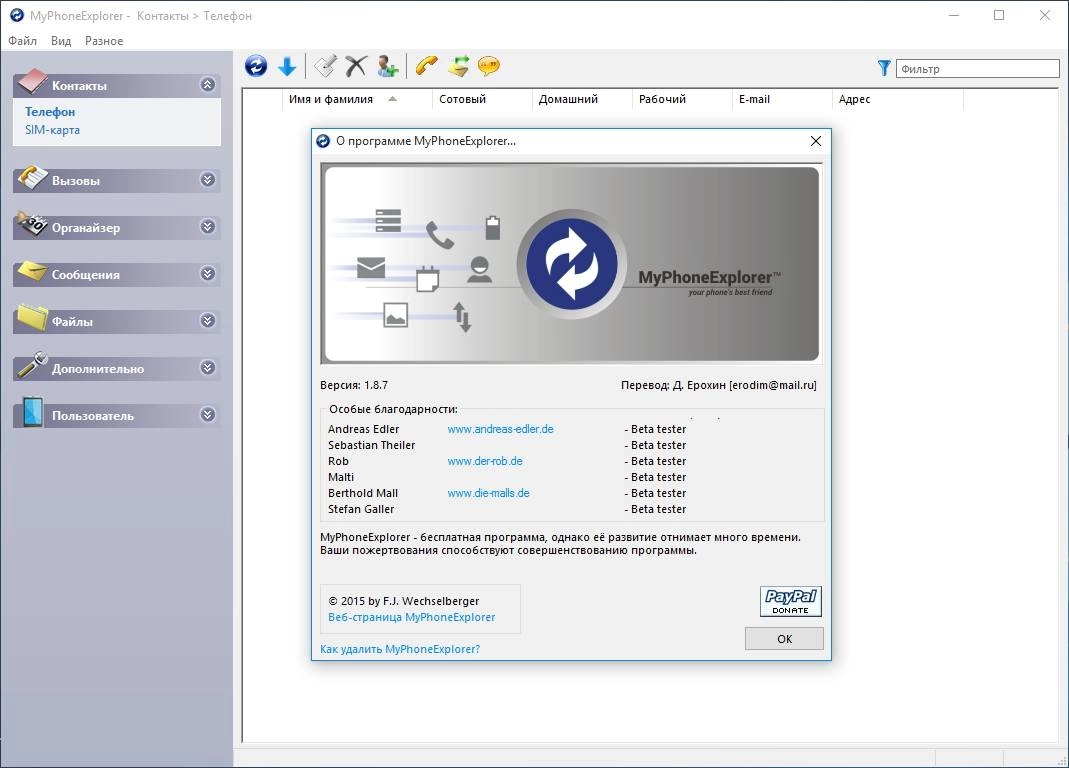Click the add new contact toolbar icon
The height and width of the screenshot is (768, 1069).
[387, 66]
